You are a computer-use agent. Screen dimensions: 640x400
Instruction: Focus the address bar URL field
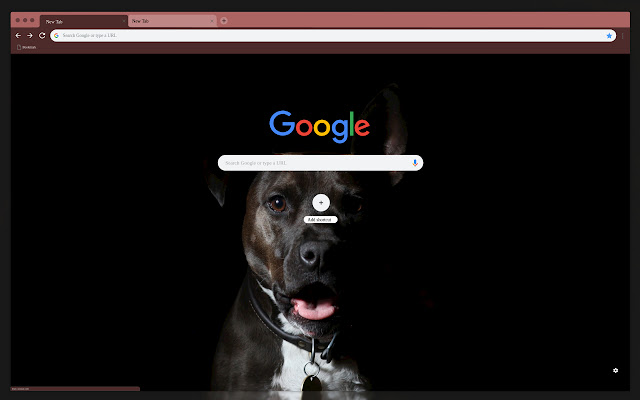[x=333, y=36]
